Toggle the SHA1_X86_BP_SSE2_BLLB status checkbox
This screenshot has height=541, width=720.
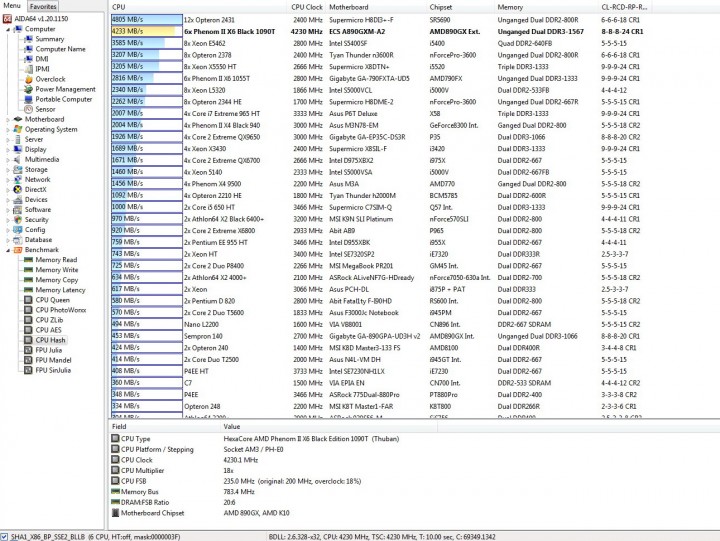4,536
